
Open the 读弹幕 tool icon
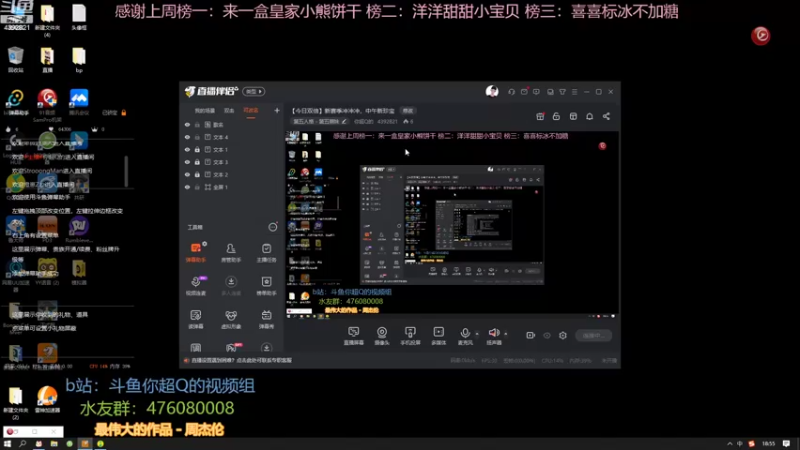coord(195,319)
